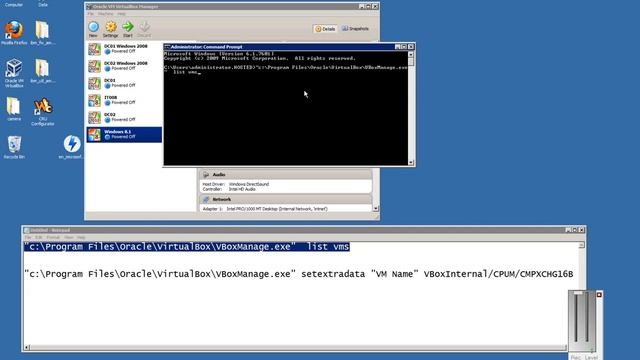Click the Audio section icon in VirtualBox details
640x360 pixels.
click(x=206, y=175)
